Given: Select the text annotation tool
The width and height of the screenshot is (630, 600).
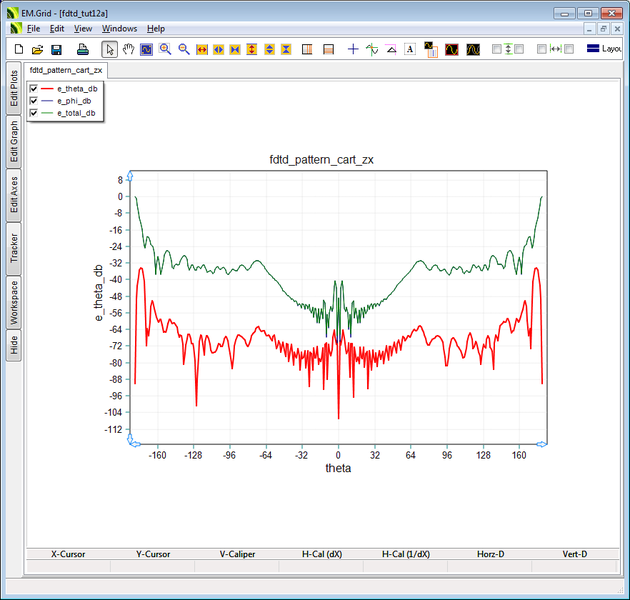Looking at the screenshot, I should [410, 49].
